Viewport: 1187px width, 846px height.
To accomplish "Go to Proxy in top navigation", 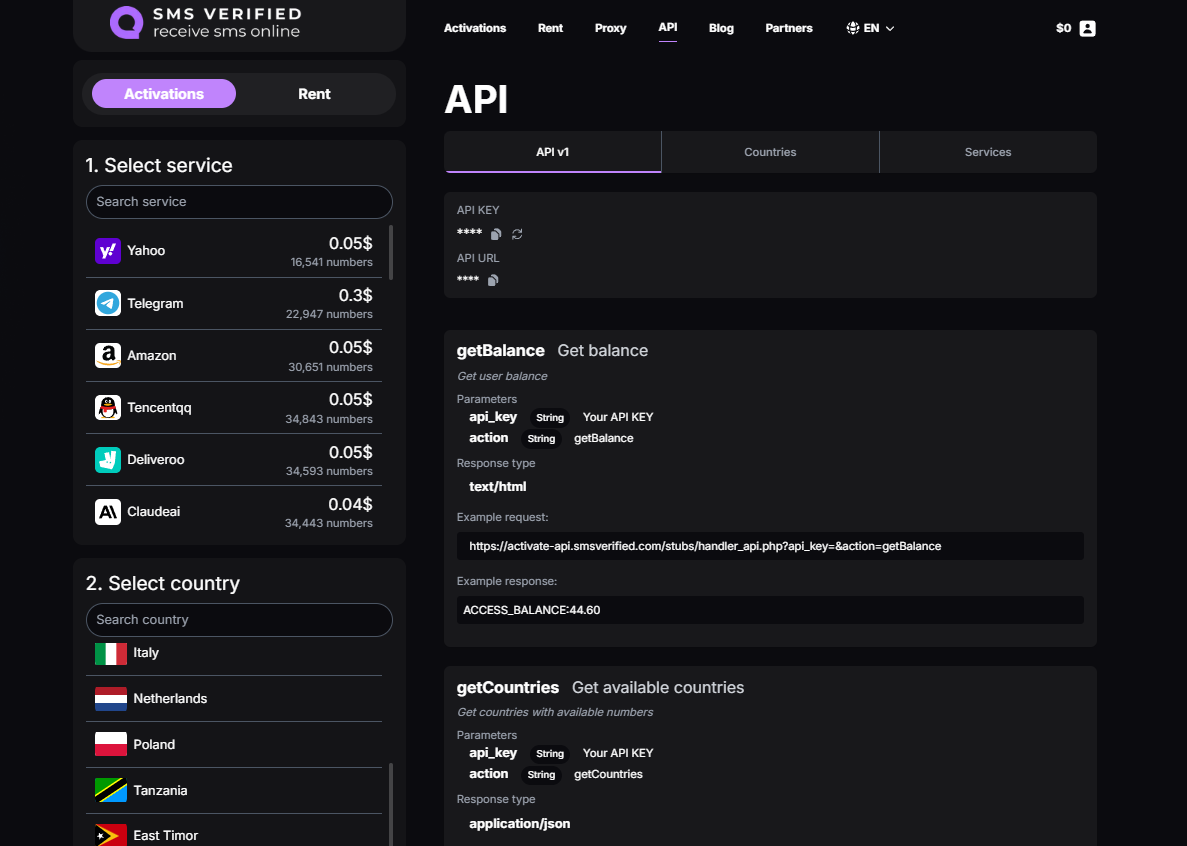I will (x=610, y=28).
